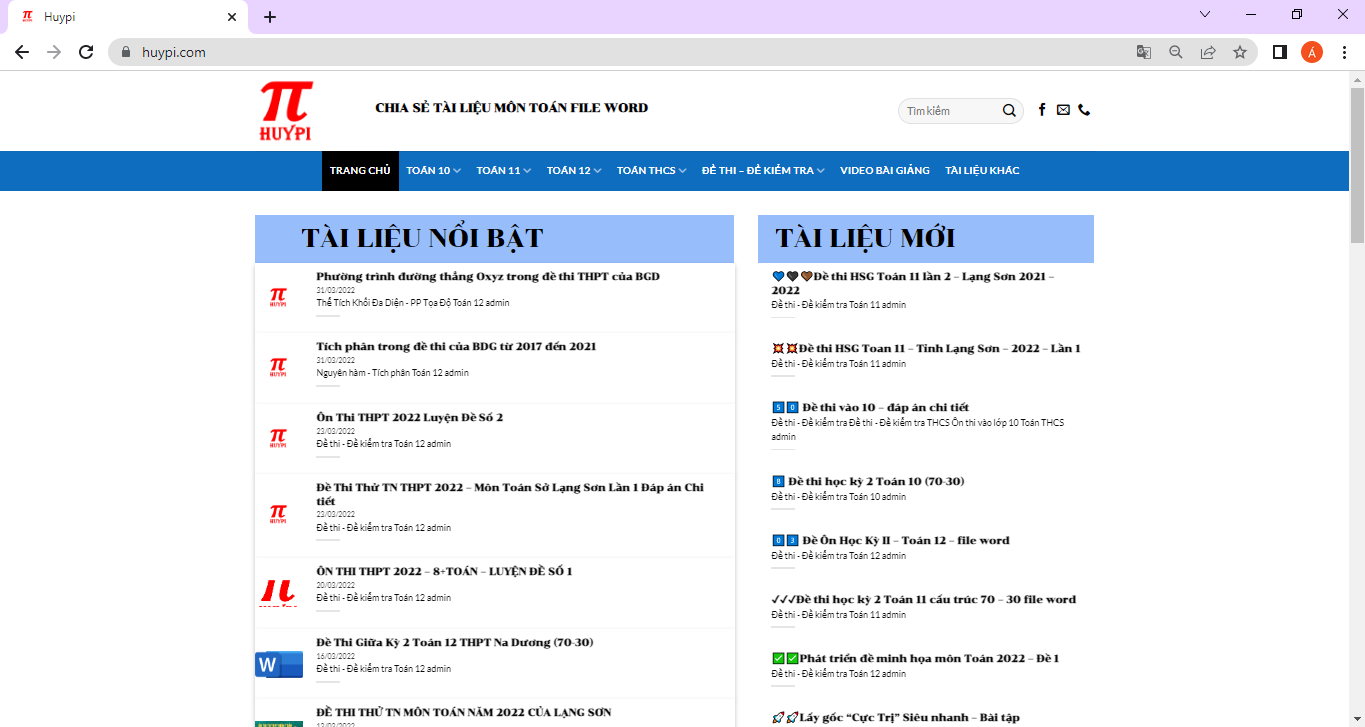Open Đề thi học kỳ 2 Toán 10 (70-30)
Screen dimensions: 1365x727
coord(868,482)
